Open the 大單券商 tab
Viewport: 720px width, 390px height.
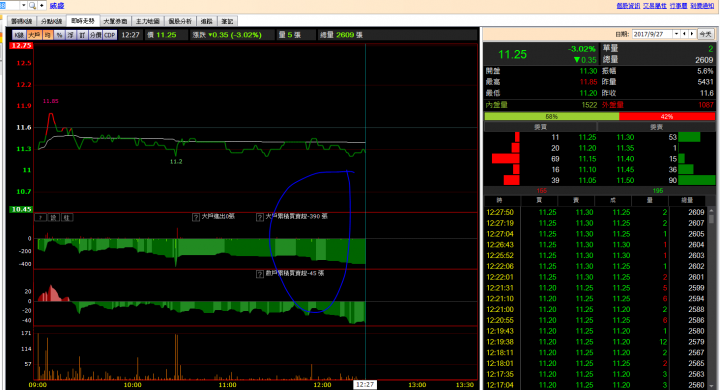[x=115, y=21]
